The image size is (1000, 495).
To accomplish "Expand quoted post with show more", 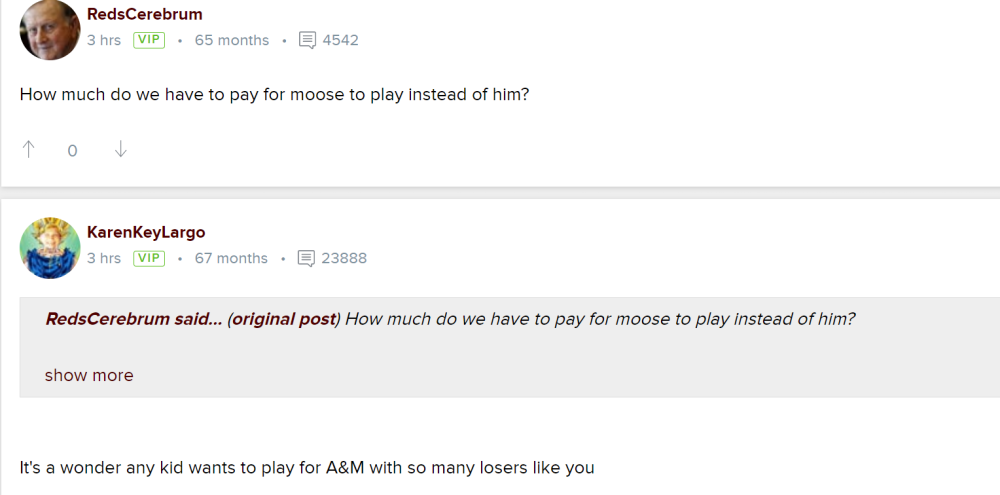I will click(x=89, y=376).
